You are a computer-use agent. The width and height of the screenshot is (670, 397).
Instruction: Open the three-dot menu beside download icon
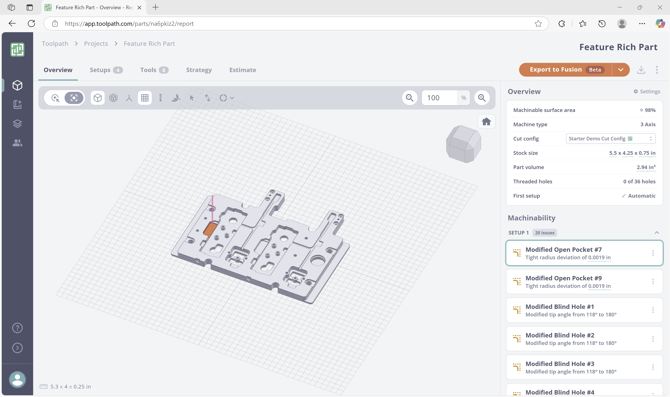[x=657, y=70]
